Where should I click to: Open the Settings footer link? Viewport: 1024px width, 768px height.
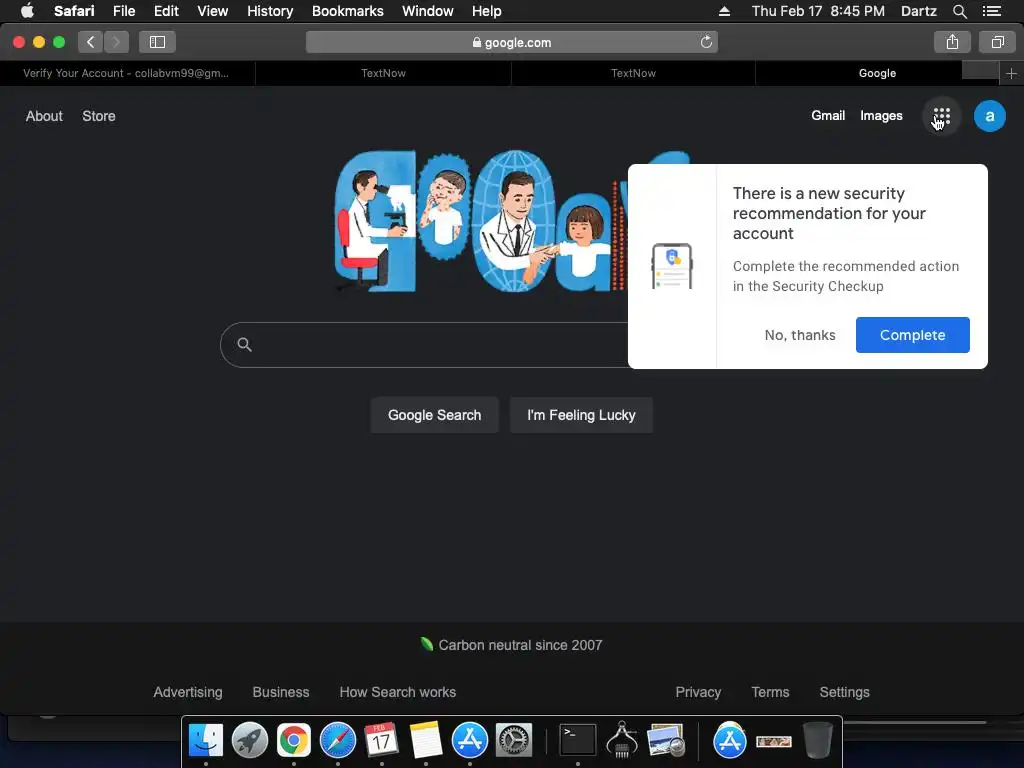click(x=844, y=692)
